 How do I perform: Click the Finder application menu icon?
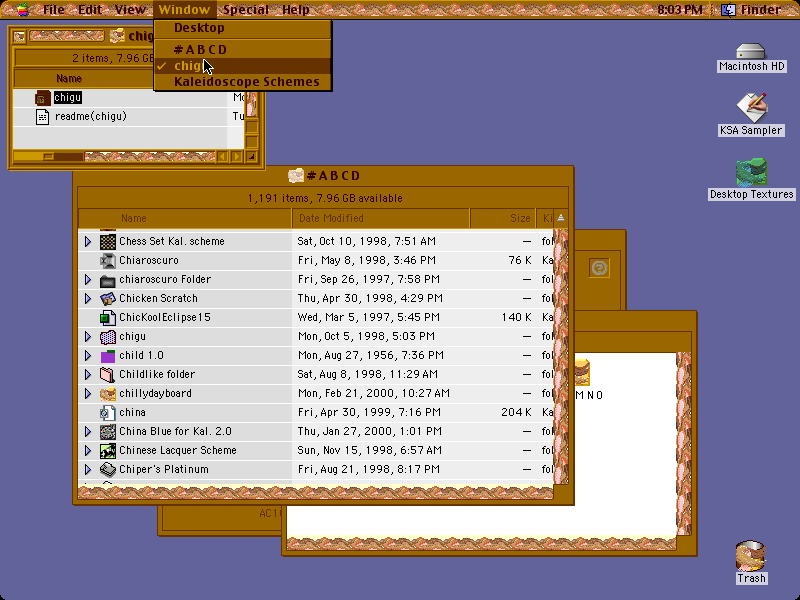tap(728, 9)
